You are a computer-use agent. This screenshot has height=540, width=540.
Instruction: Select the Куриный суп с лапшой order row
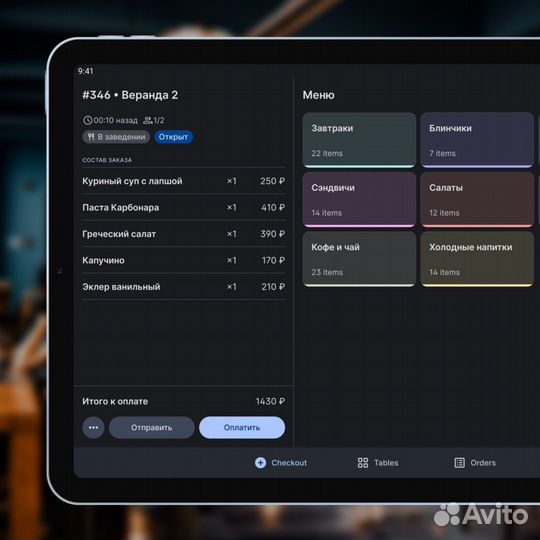[184, 181]
